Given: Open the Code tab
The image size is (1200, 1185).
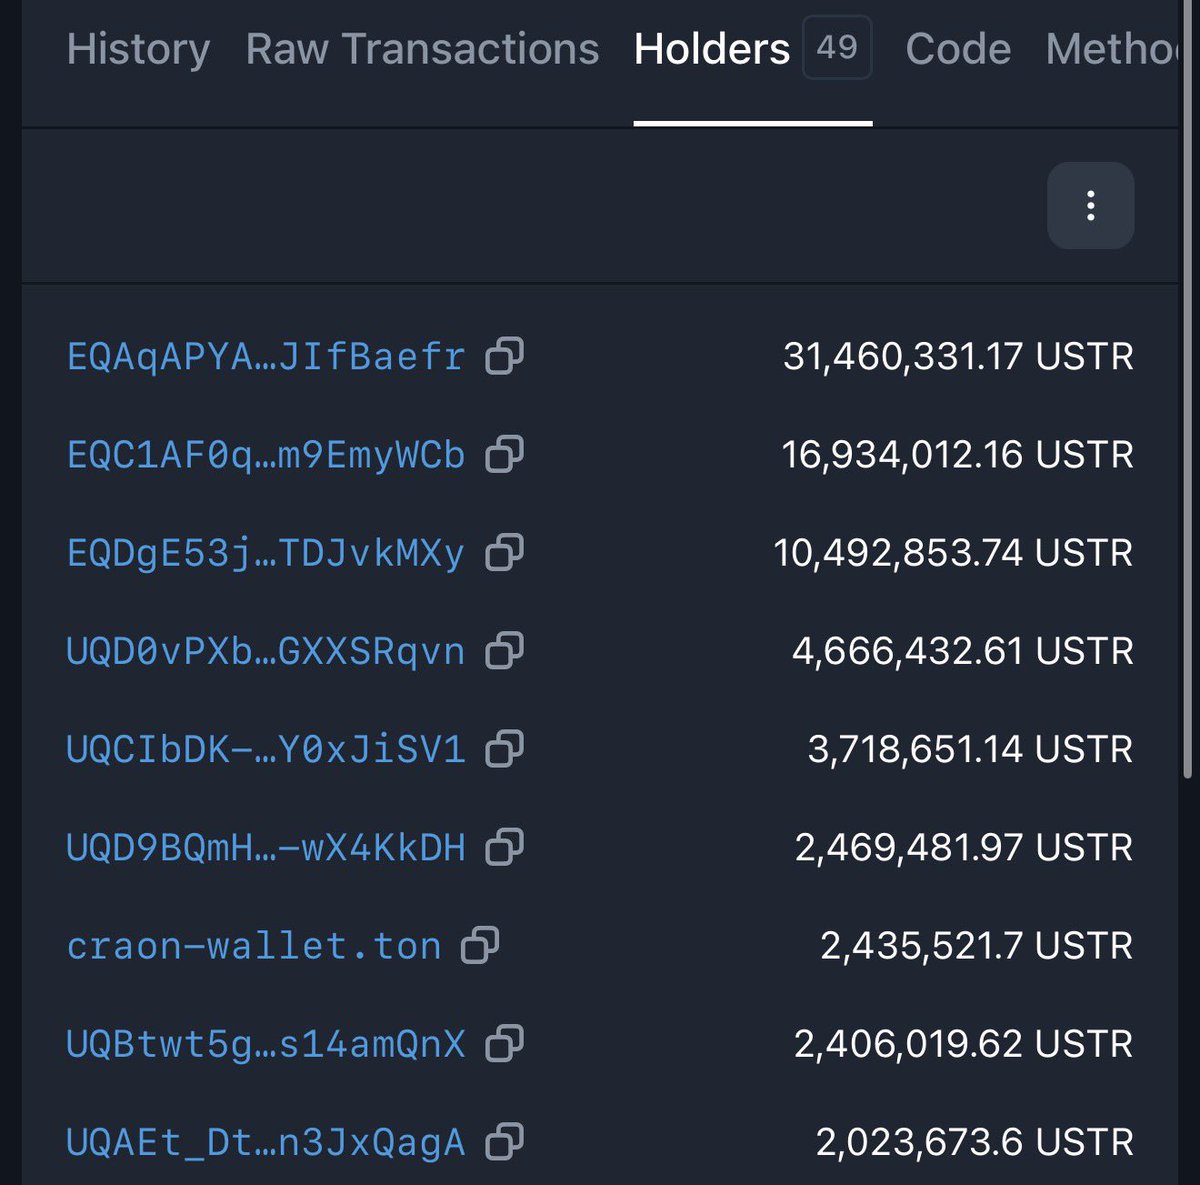Looking at the screenshot, I should coord(958,49).
